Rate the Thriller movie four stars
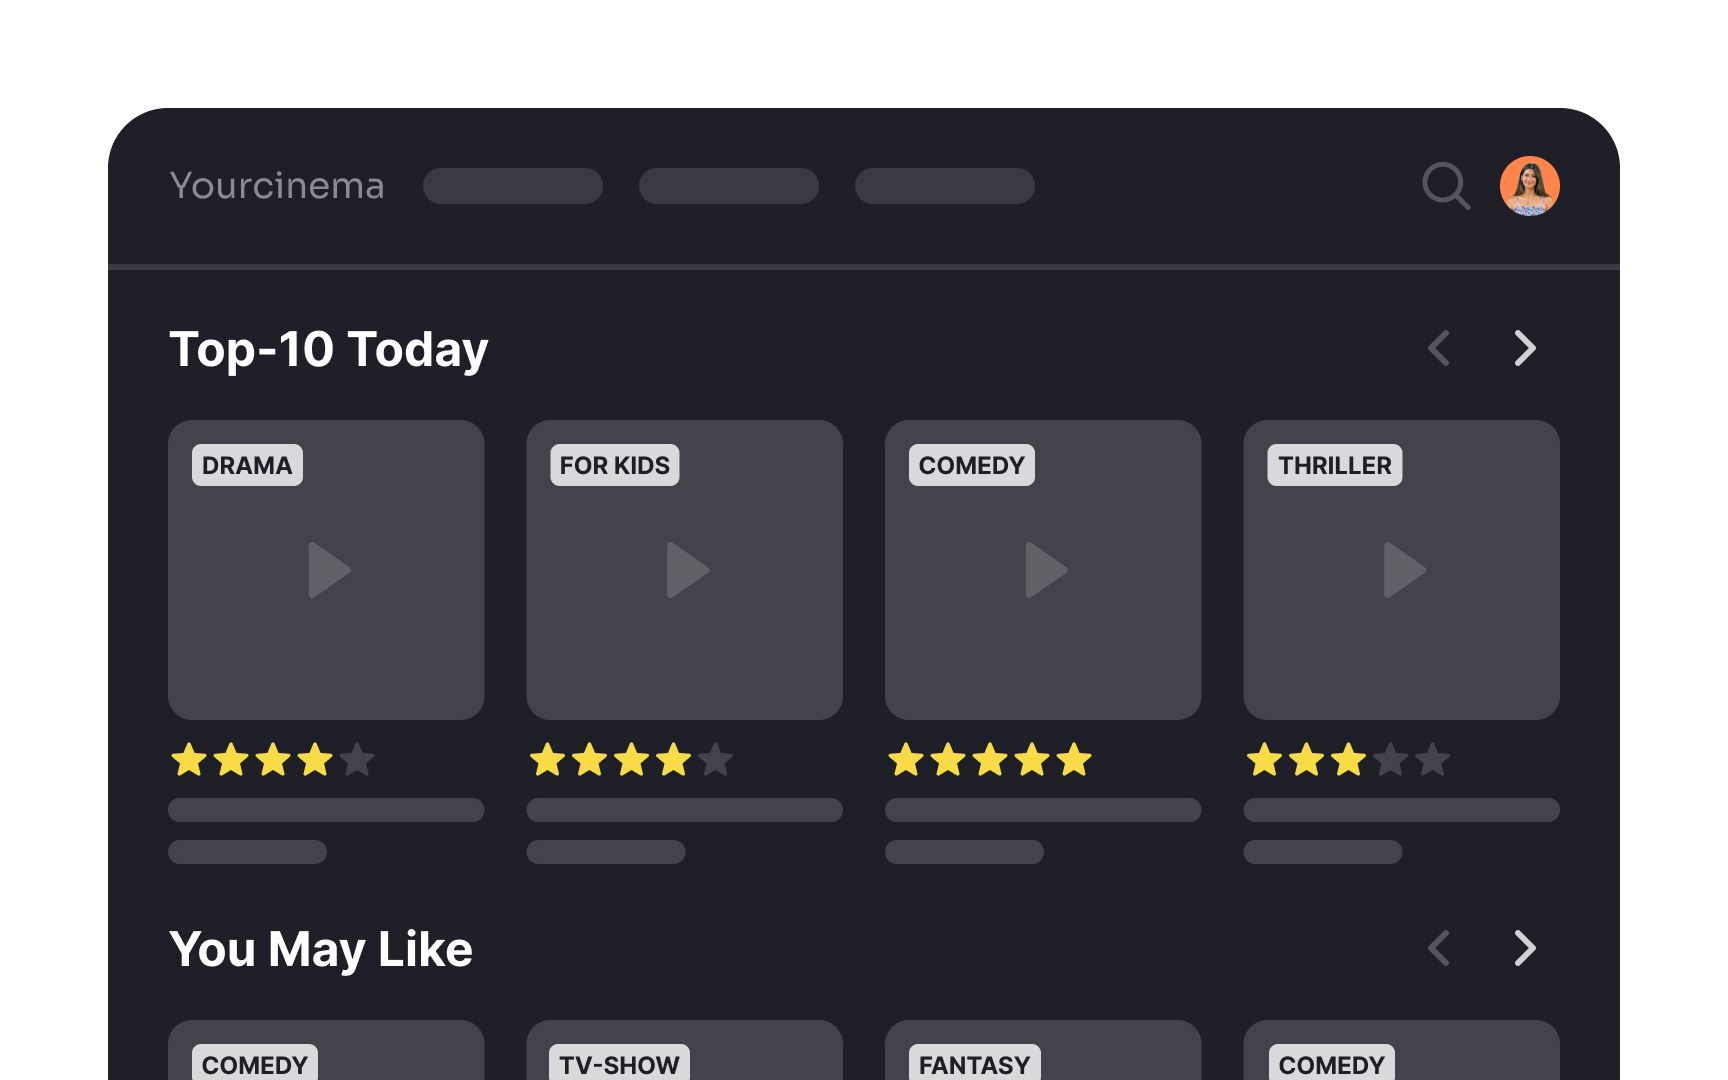 tap(1391, 761)
